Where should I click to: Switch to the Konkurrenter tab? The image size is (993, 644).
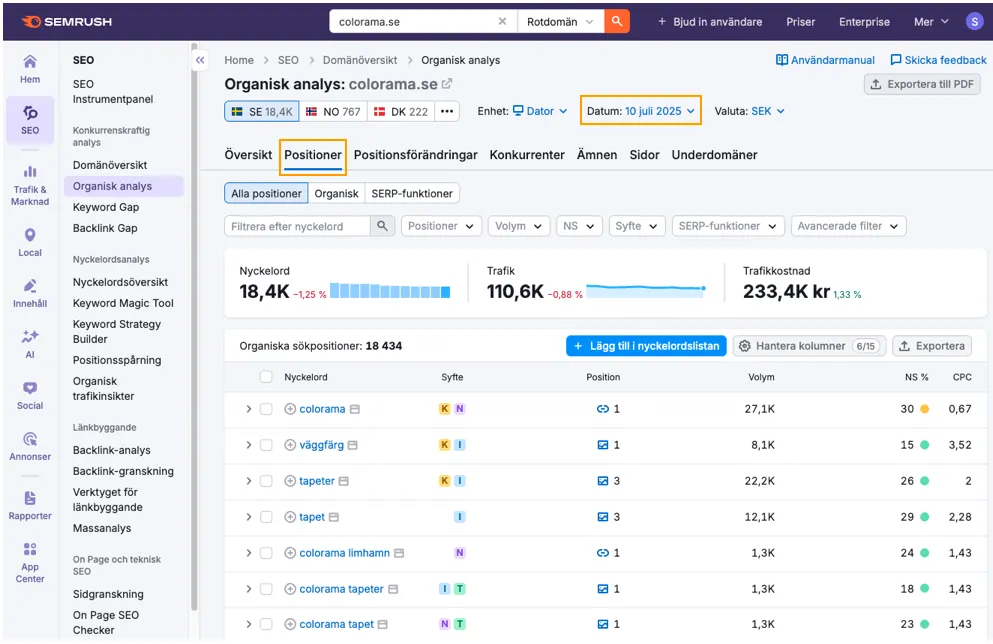coord(527,155)
